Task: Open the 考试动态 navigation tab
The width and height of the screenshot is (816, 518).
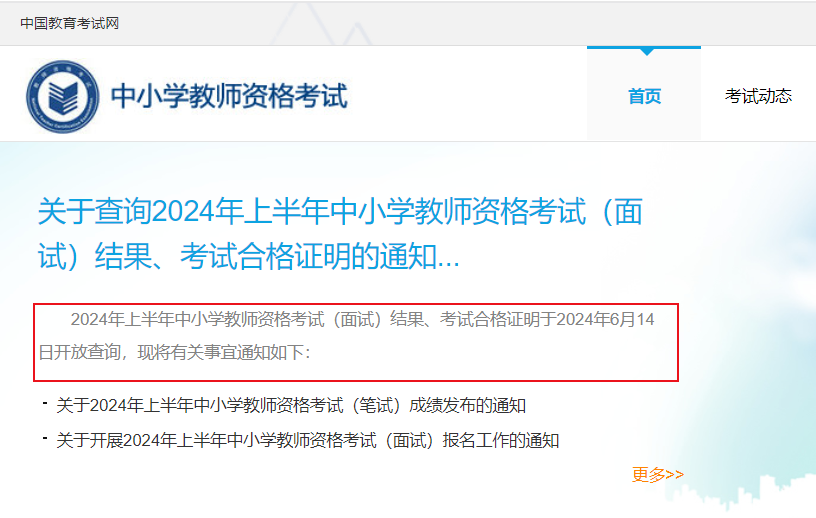Action: tap(758, 96)
